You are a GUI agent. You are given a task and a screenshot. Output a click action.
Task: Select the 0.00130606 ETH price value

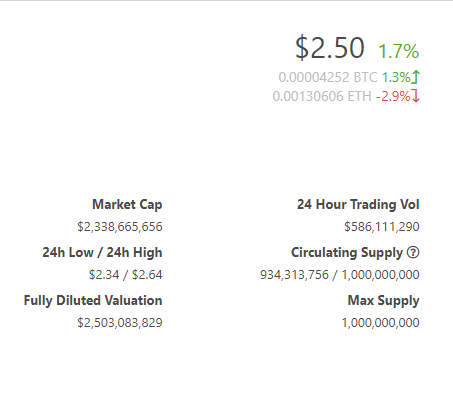[322, 96]
